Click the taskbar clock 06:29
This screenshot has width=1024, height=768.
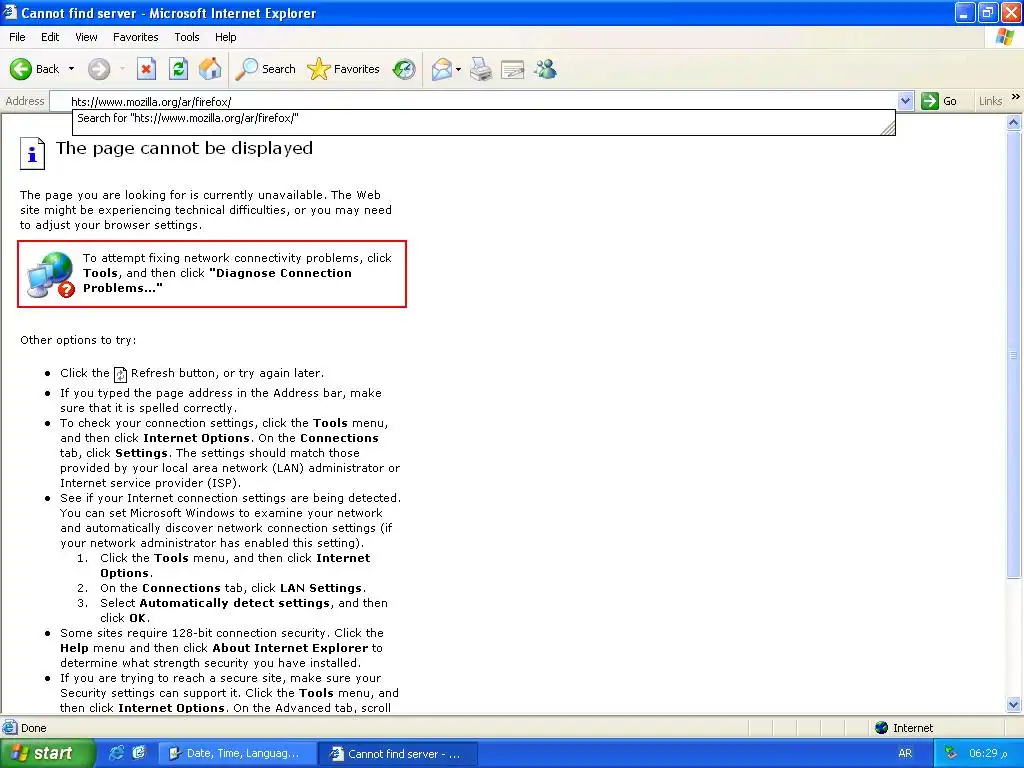coord(987,754)
